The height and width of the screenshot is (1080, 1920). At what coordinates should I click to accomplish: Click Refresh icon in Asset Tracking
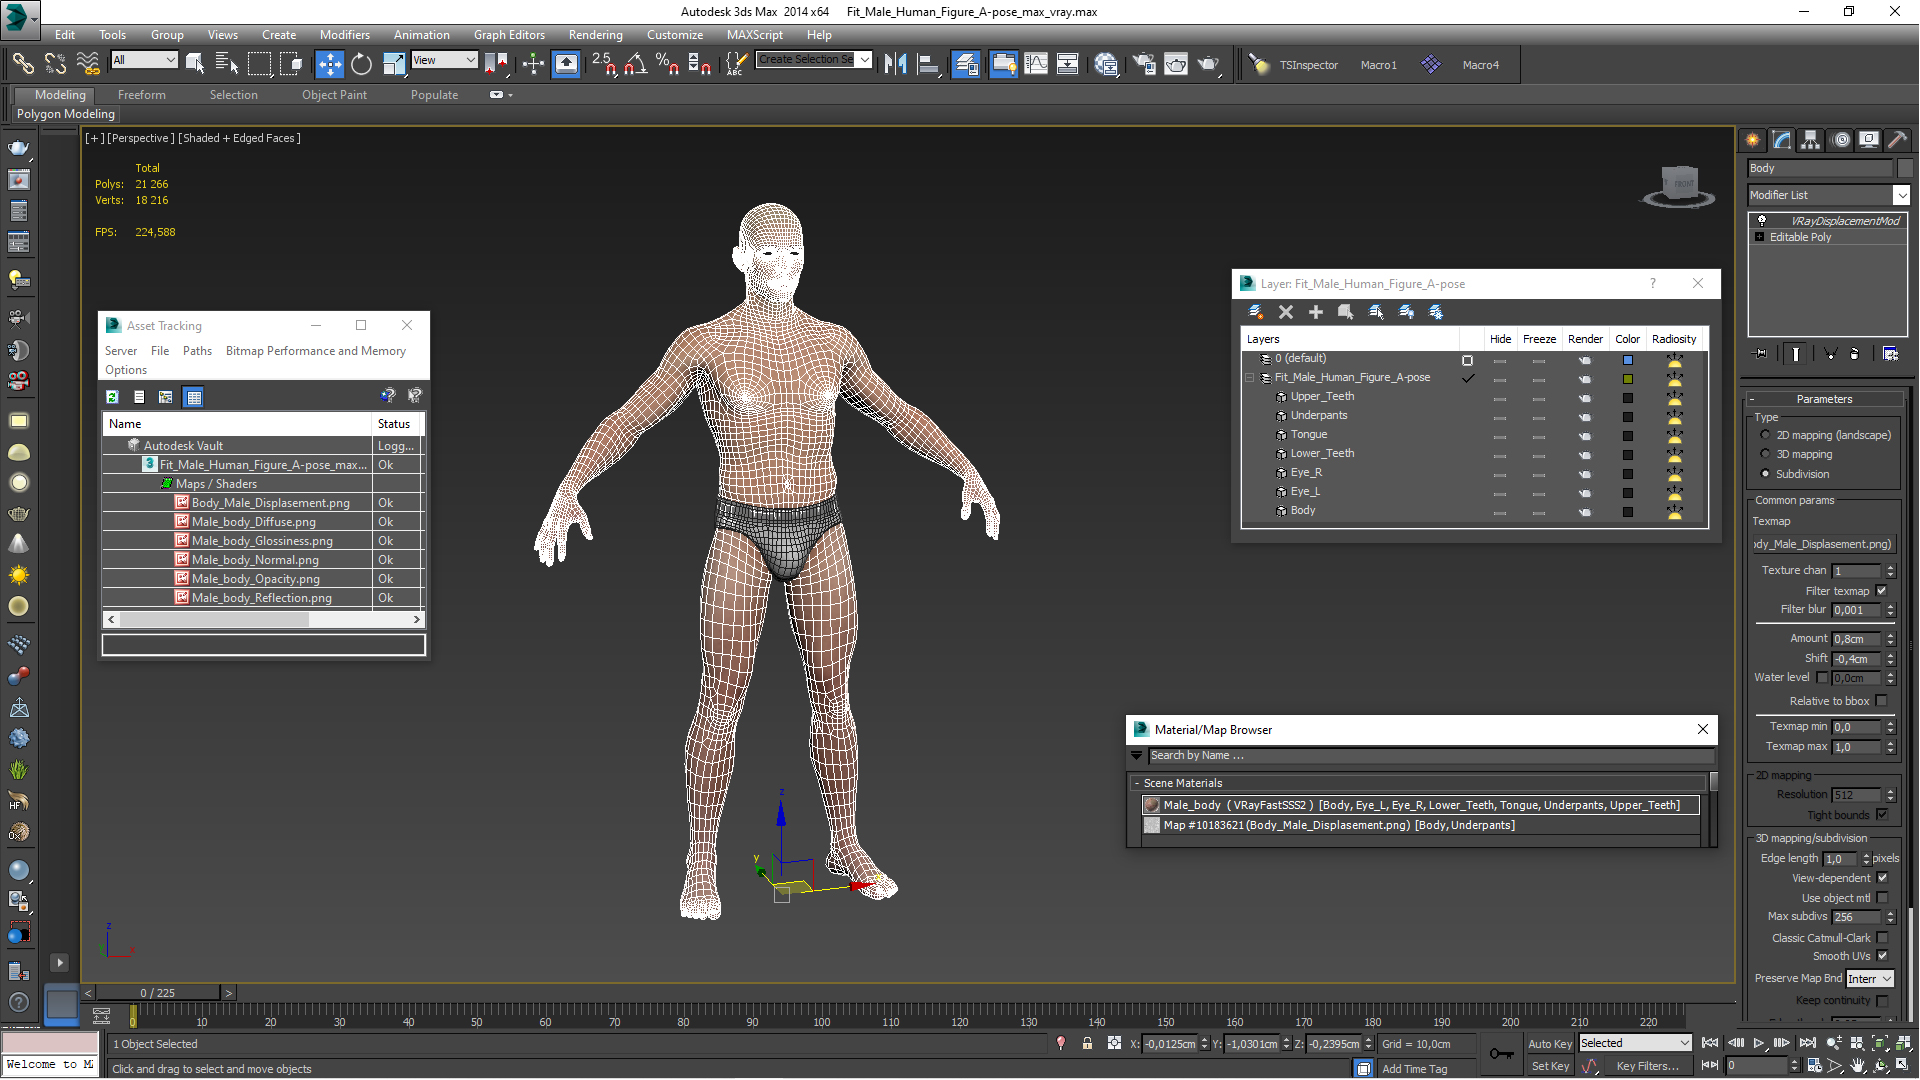112,397
